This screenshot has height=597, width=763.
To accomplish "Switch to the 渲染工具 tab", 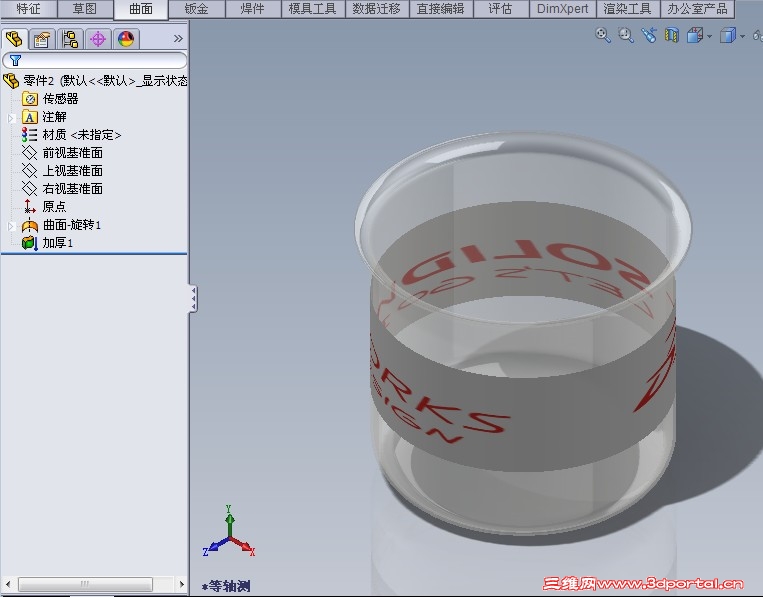I will (x=628, y=9).
